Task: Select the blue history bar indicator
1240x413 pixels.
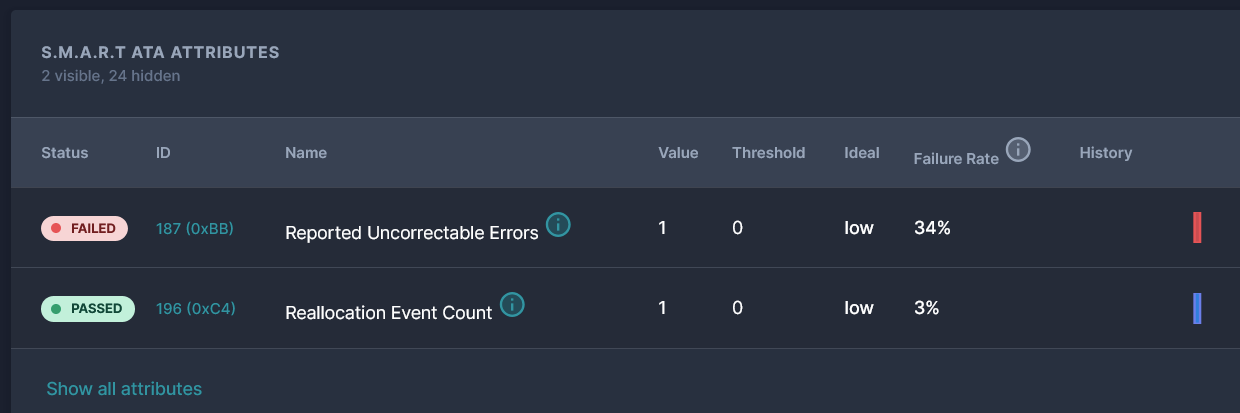Action: coord(1197,308)
